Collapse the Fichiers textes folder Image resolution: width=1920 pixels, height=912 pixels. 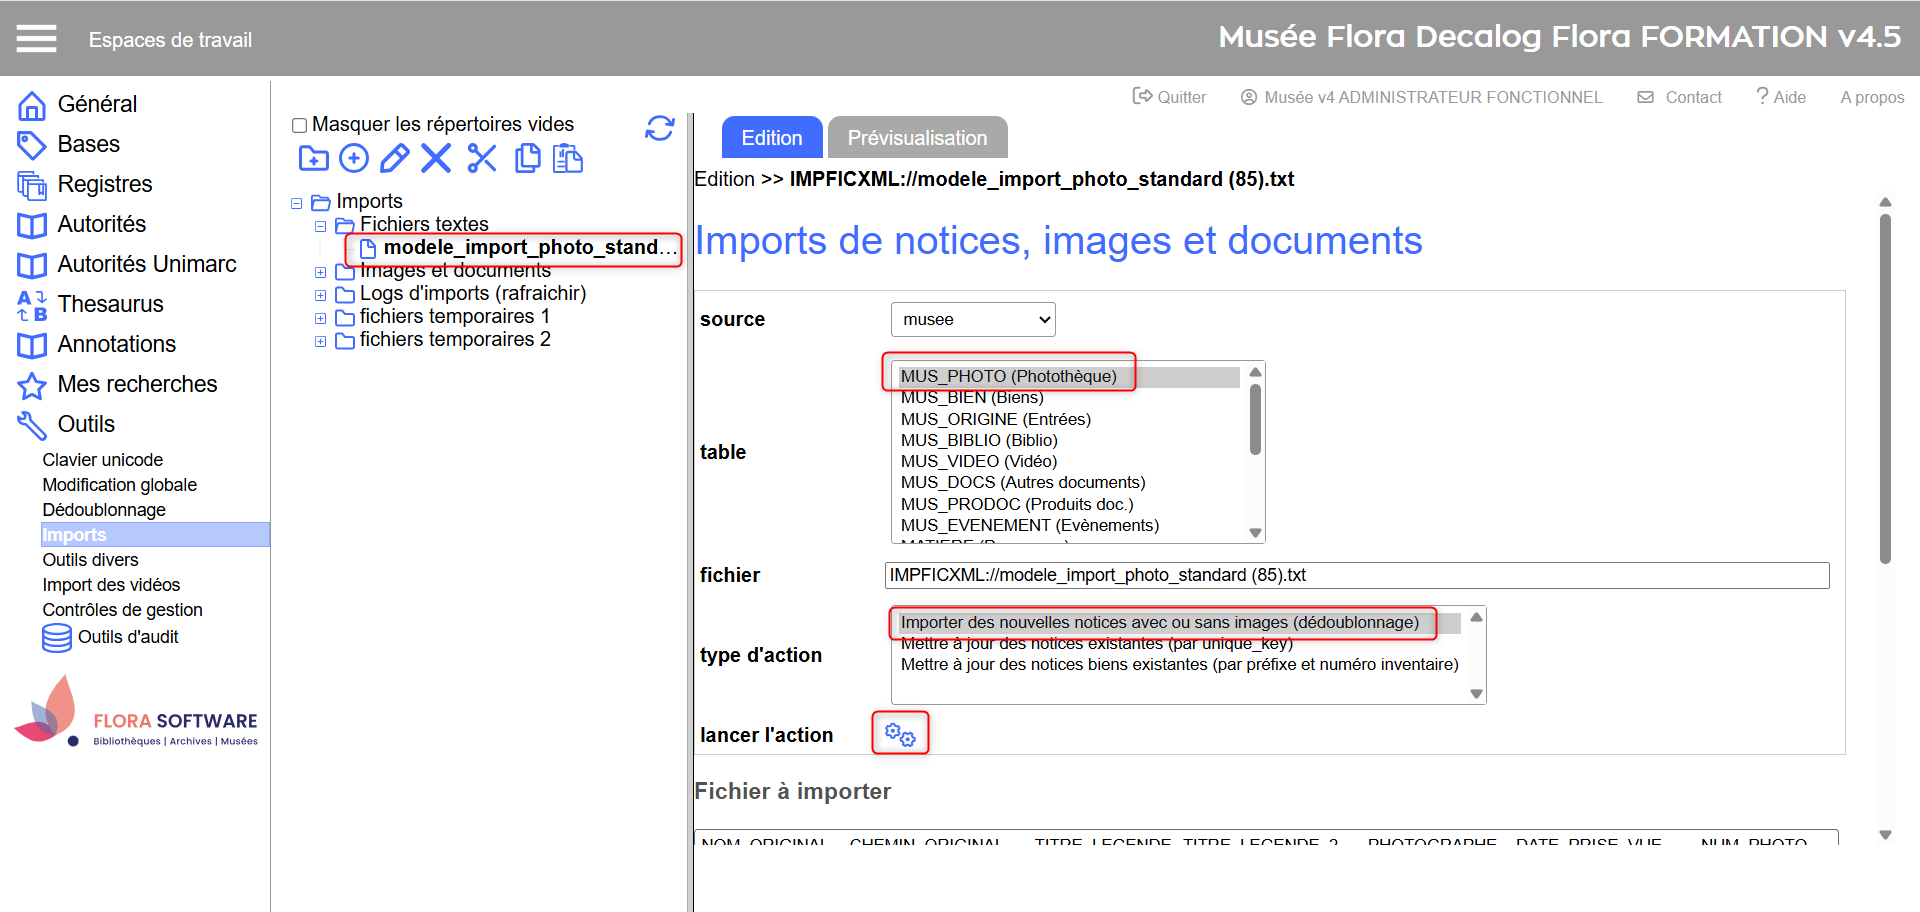tap(320, 226)
